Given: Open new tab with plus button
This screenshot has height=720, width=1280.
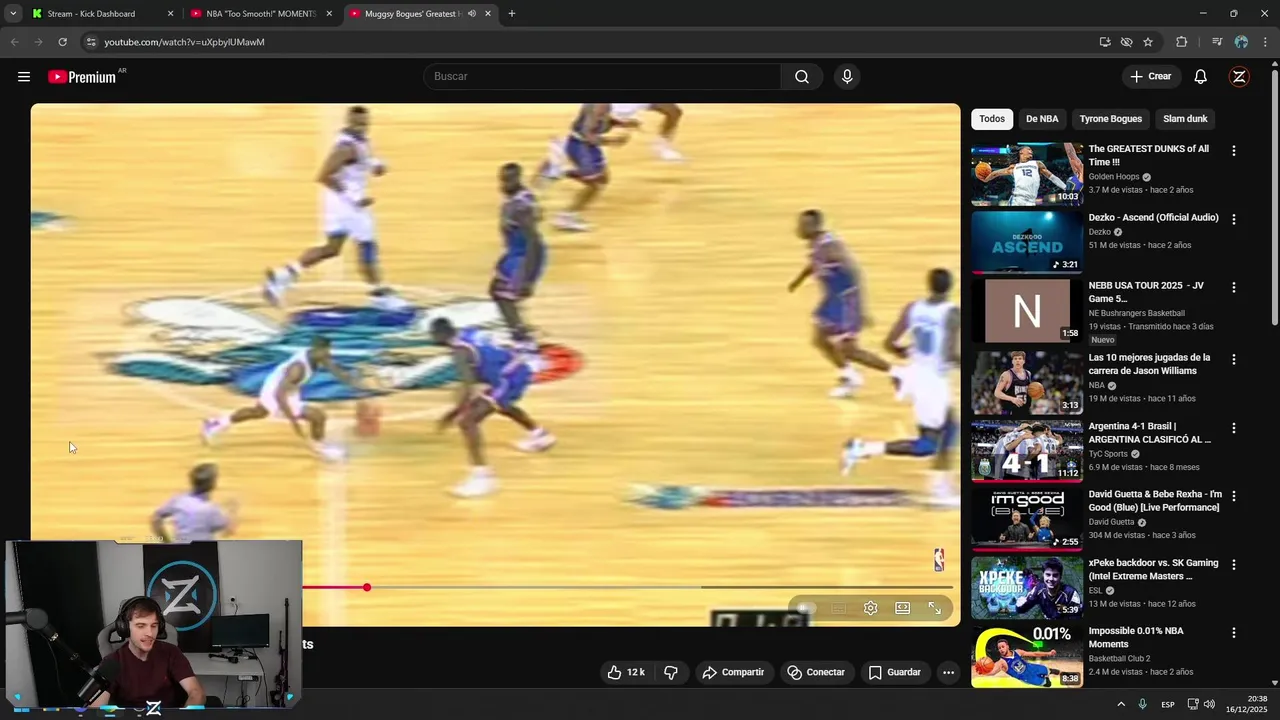Looking at the screenshot, I should 512,14.
